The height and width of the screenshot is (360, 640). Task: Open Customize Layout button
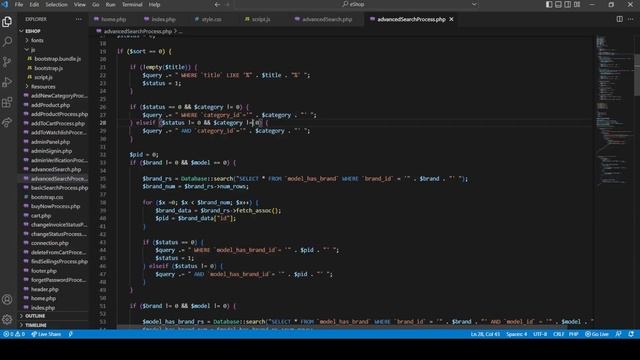click(x=577, y=4)
